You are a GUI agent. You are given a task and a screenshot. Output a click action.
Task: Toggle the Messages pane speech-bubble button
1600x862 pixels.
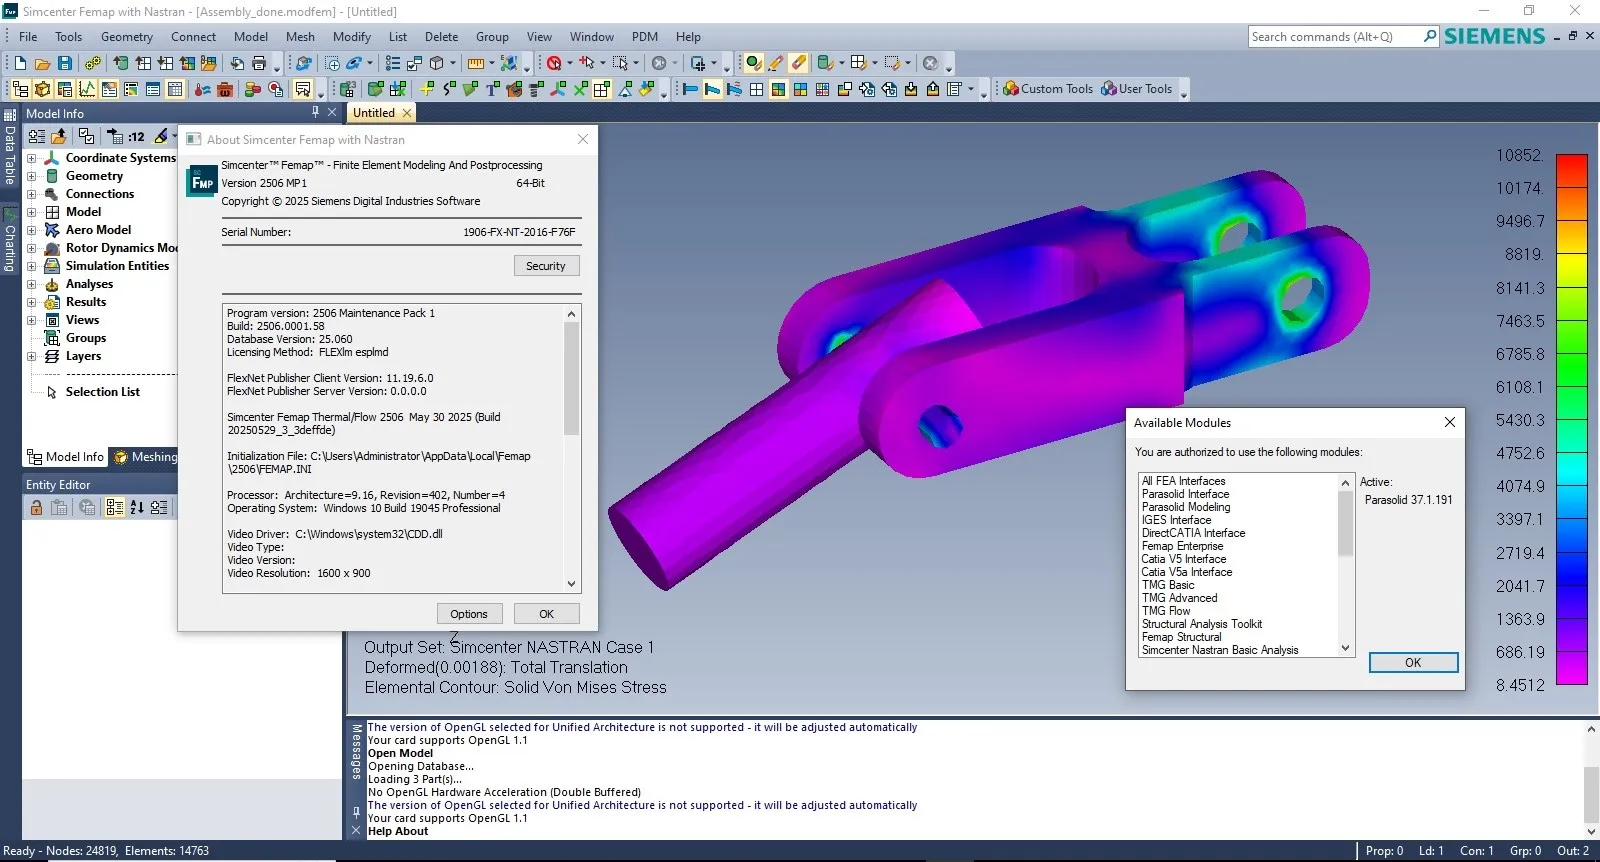pyautogui.click(x=303, y=89)
